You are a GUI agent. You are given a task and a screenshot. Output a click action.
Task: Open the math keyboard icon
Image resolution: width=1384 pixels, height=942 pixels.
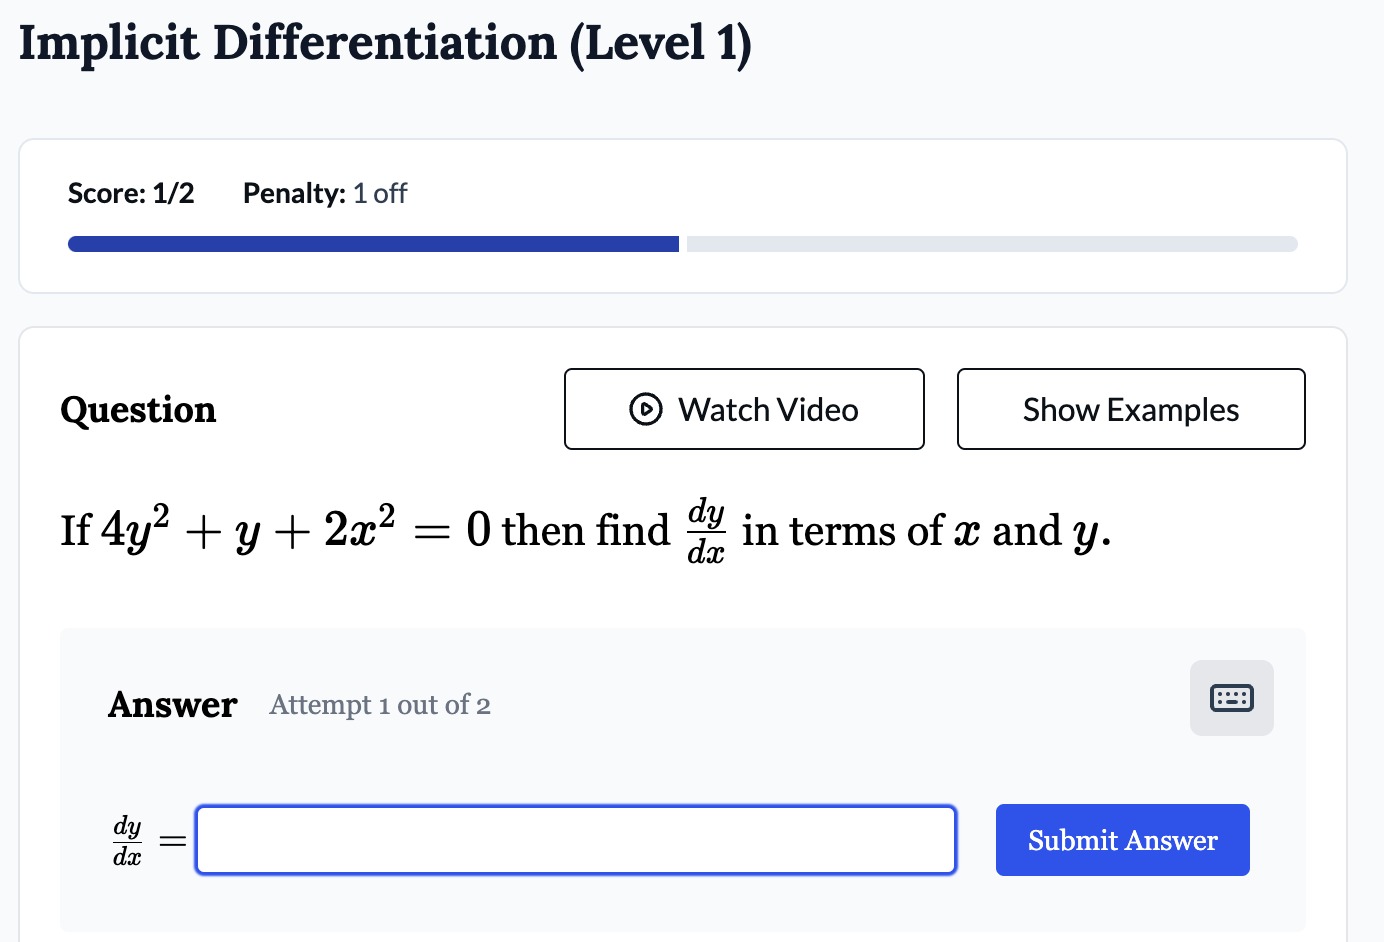1231,698
